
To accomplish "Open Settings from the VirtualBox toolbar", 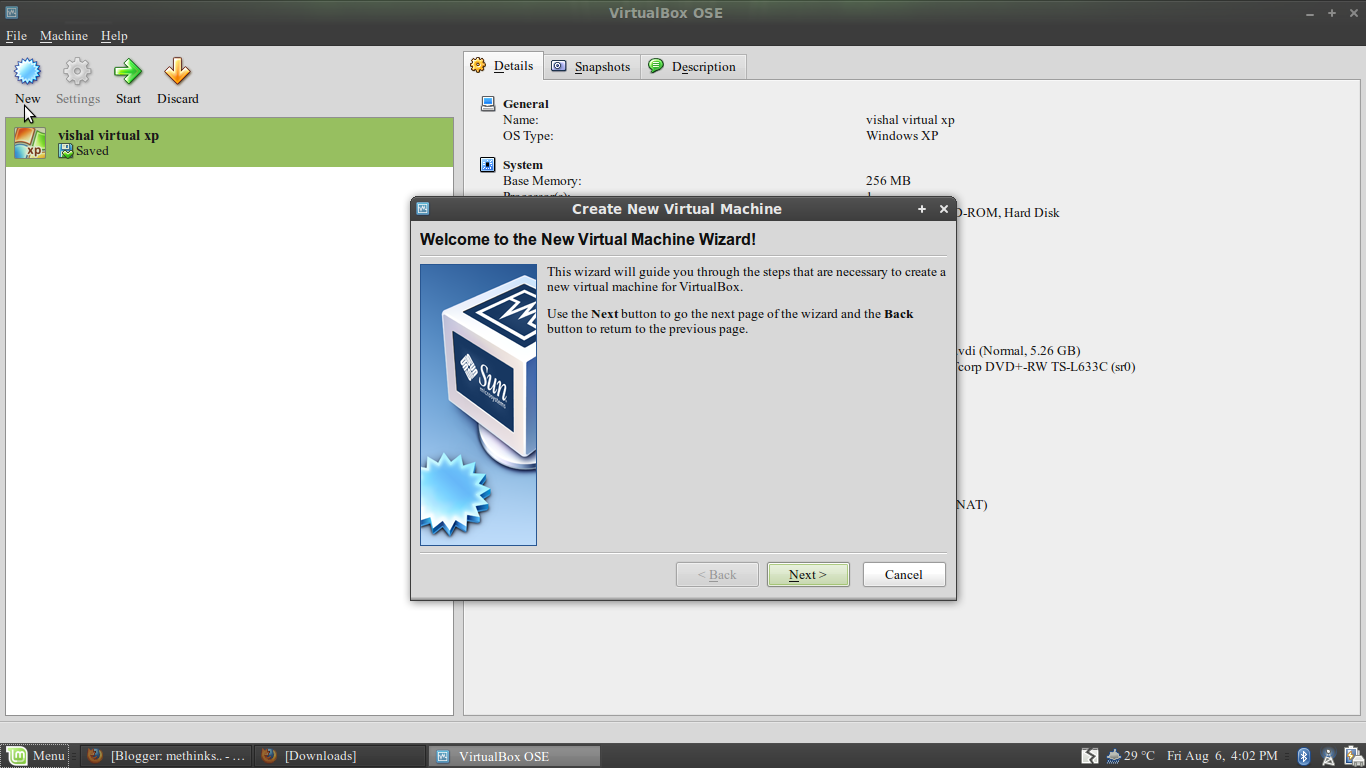I will tap(77, 81).
